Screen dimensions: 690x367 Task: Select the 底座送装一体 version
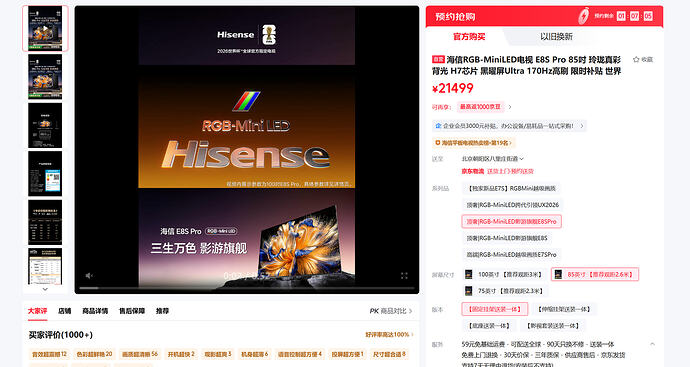coord(489,326)
